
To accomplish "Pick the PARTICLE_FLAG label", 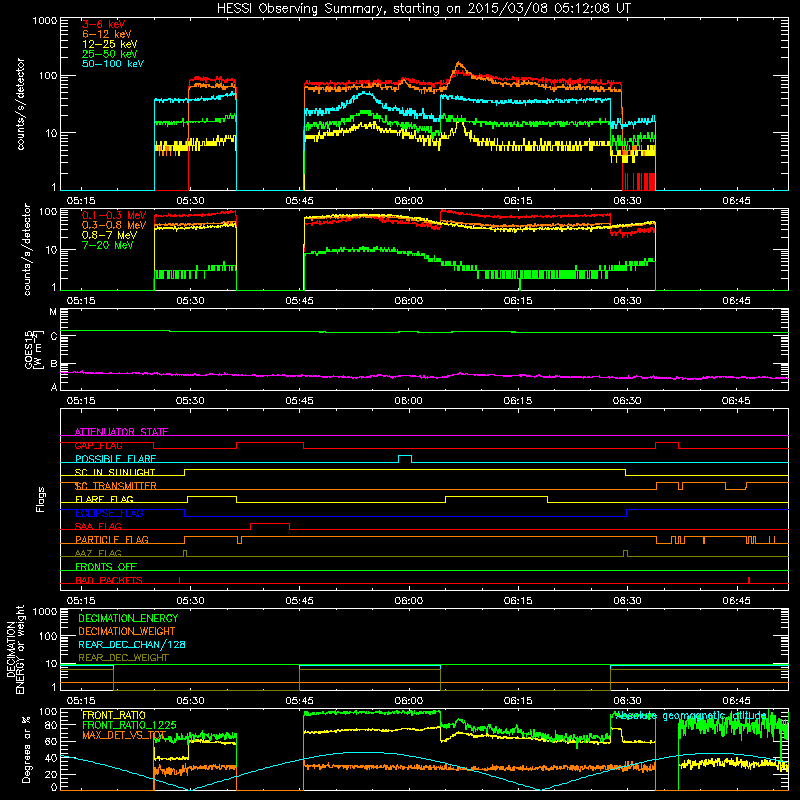I will [112, 540].
